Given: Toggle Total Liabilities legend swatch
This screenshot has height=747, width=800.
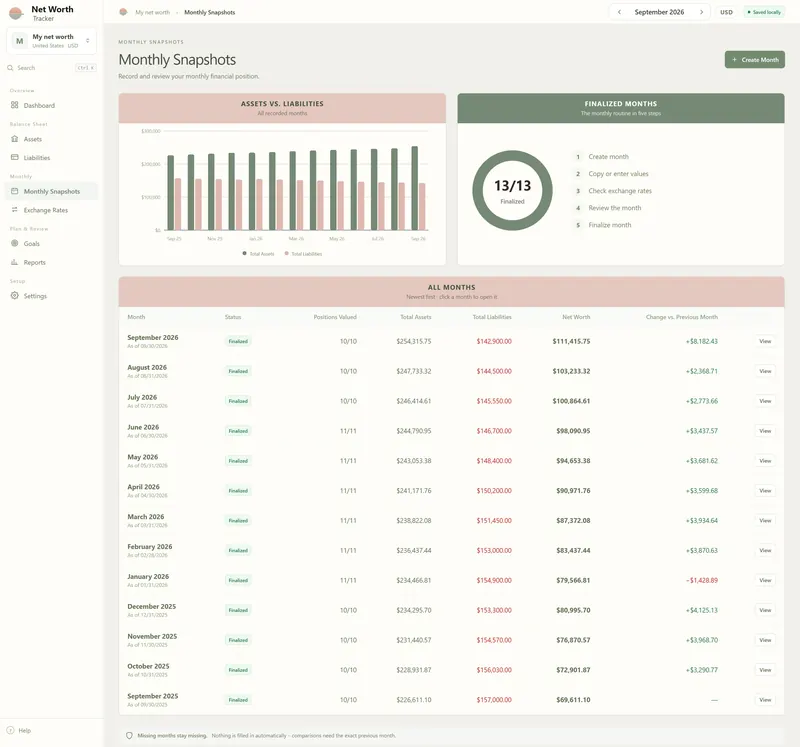Looking at the screenshot, I should [x=287, y=253].
